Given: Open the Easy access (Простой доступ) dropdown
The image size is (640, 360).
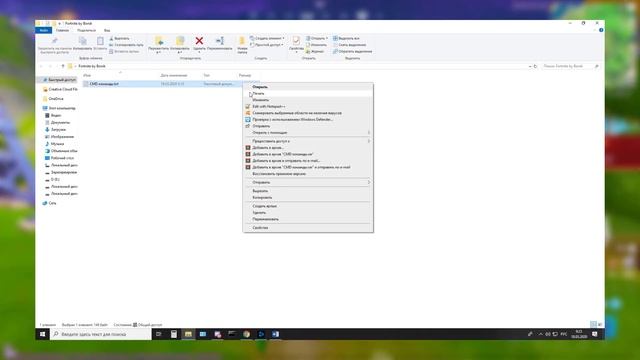Looking at the screenshot, I should pos(267,45).
